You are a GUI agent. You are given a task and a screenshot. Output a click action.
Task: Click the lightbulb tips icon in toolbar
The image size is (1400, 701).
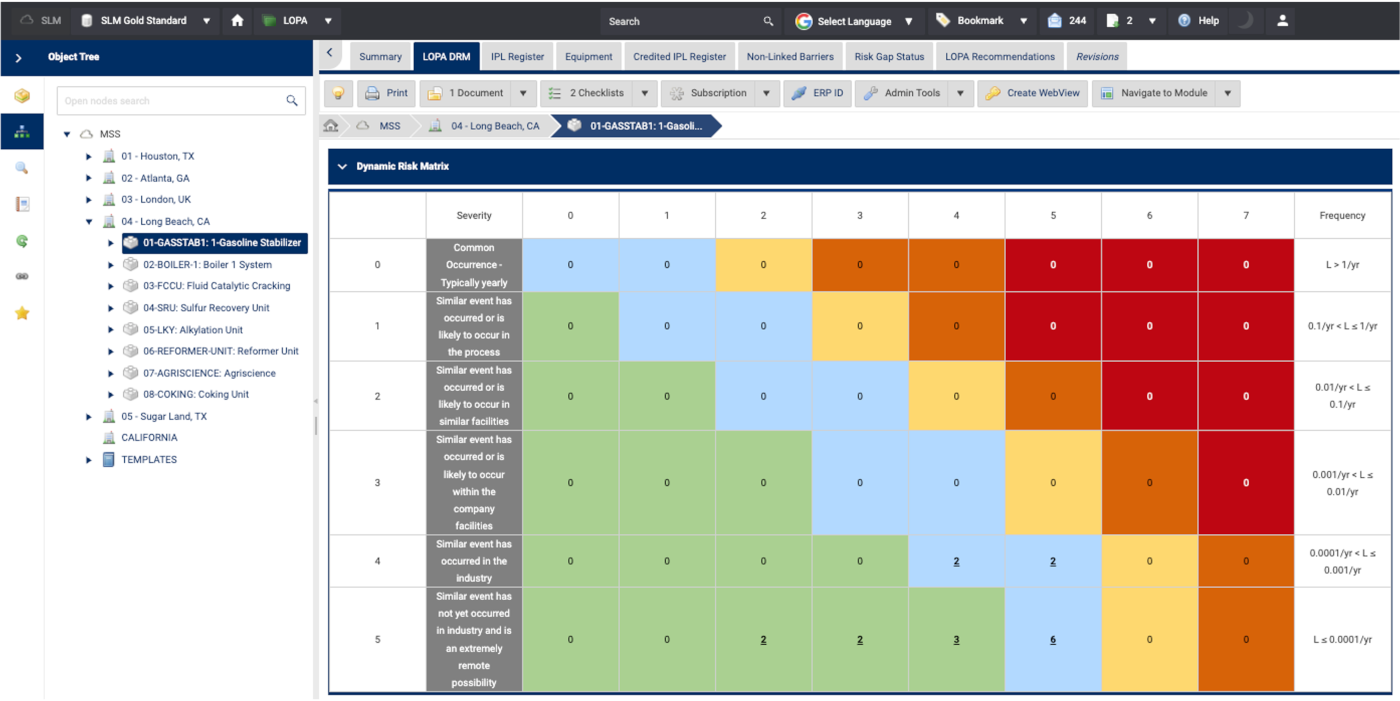coord(338,94)
